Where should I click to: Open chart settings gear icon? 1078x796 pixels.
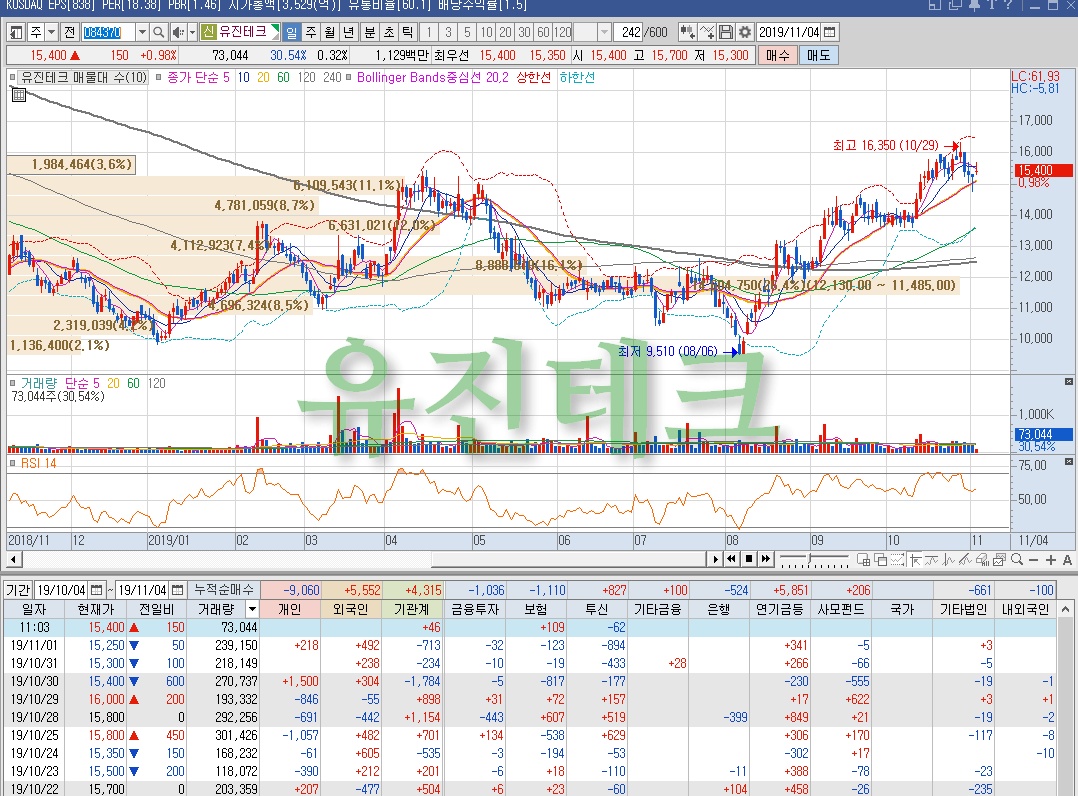pyautogui.click(x=745, y=32)
